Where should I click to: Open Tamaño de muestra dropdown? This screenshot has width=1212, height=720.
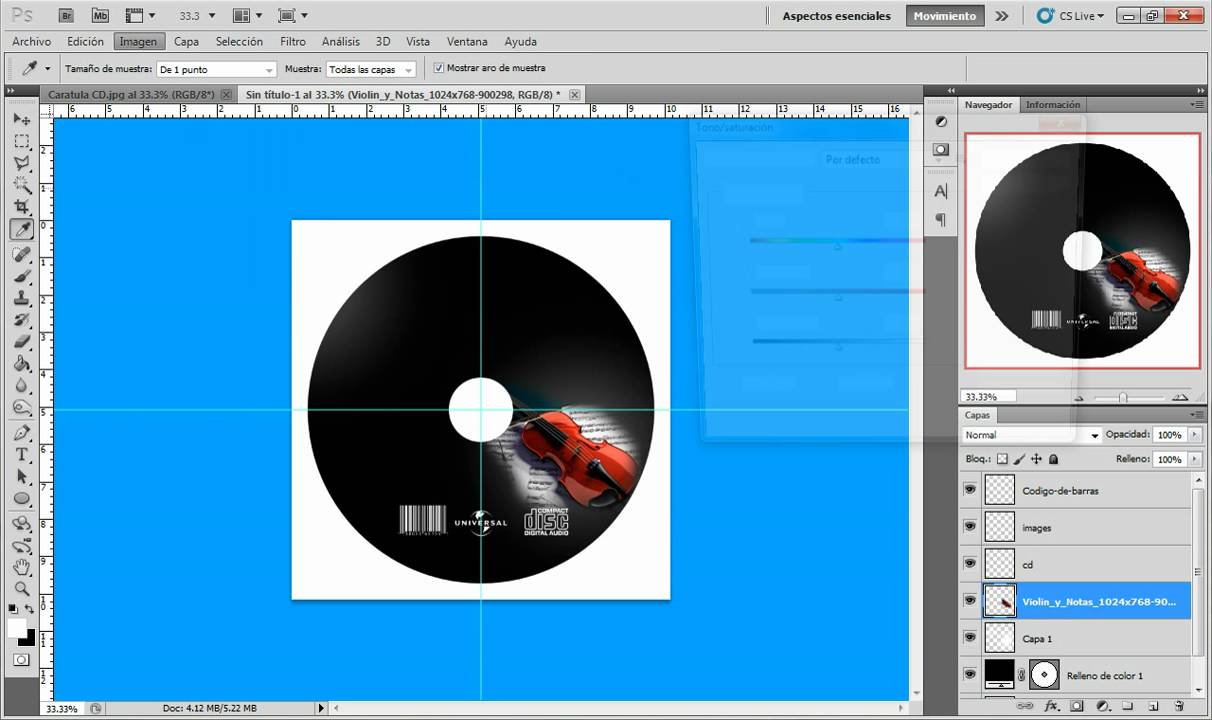coord(217,69)
